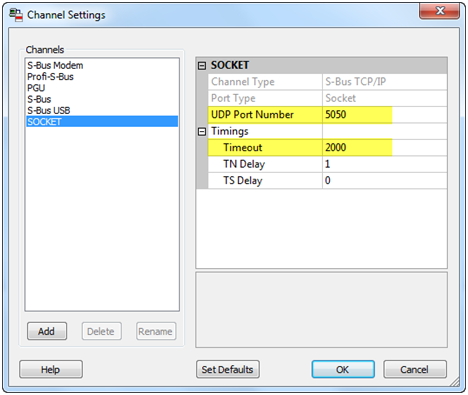The height and width of the screenshot is (395, 468).
Task: Select the TN Delay property label
Action: click(x=244, y=164)
